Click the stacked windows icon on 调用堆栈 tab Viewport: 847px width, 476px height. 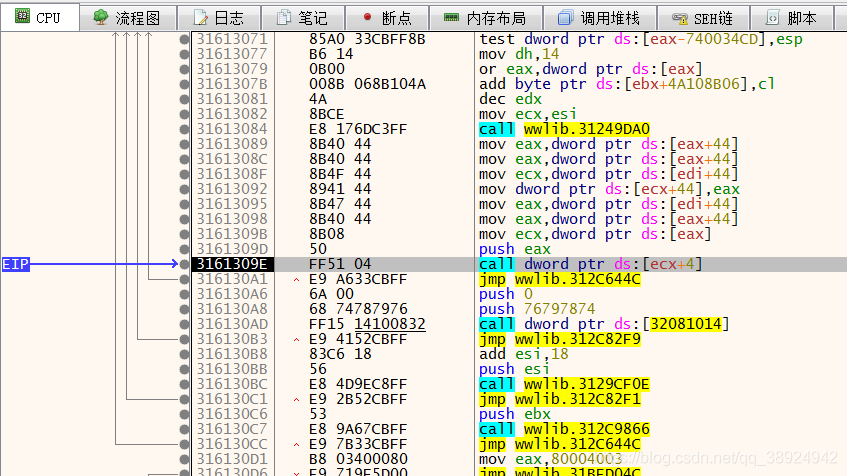point(565,18)
